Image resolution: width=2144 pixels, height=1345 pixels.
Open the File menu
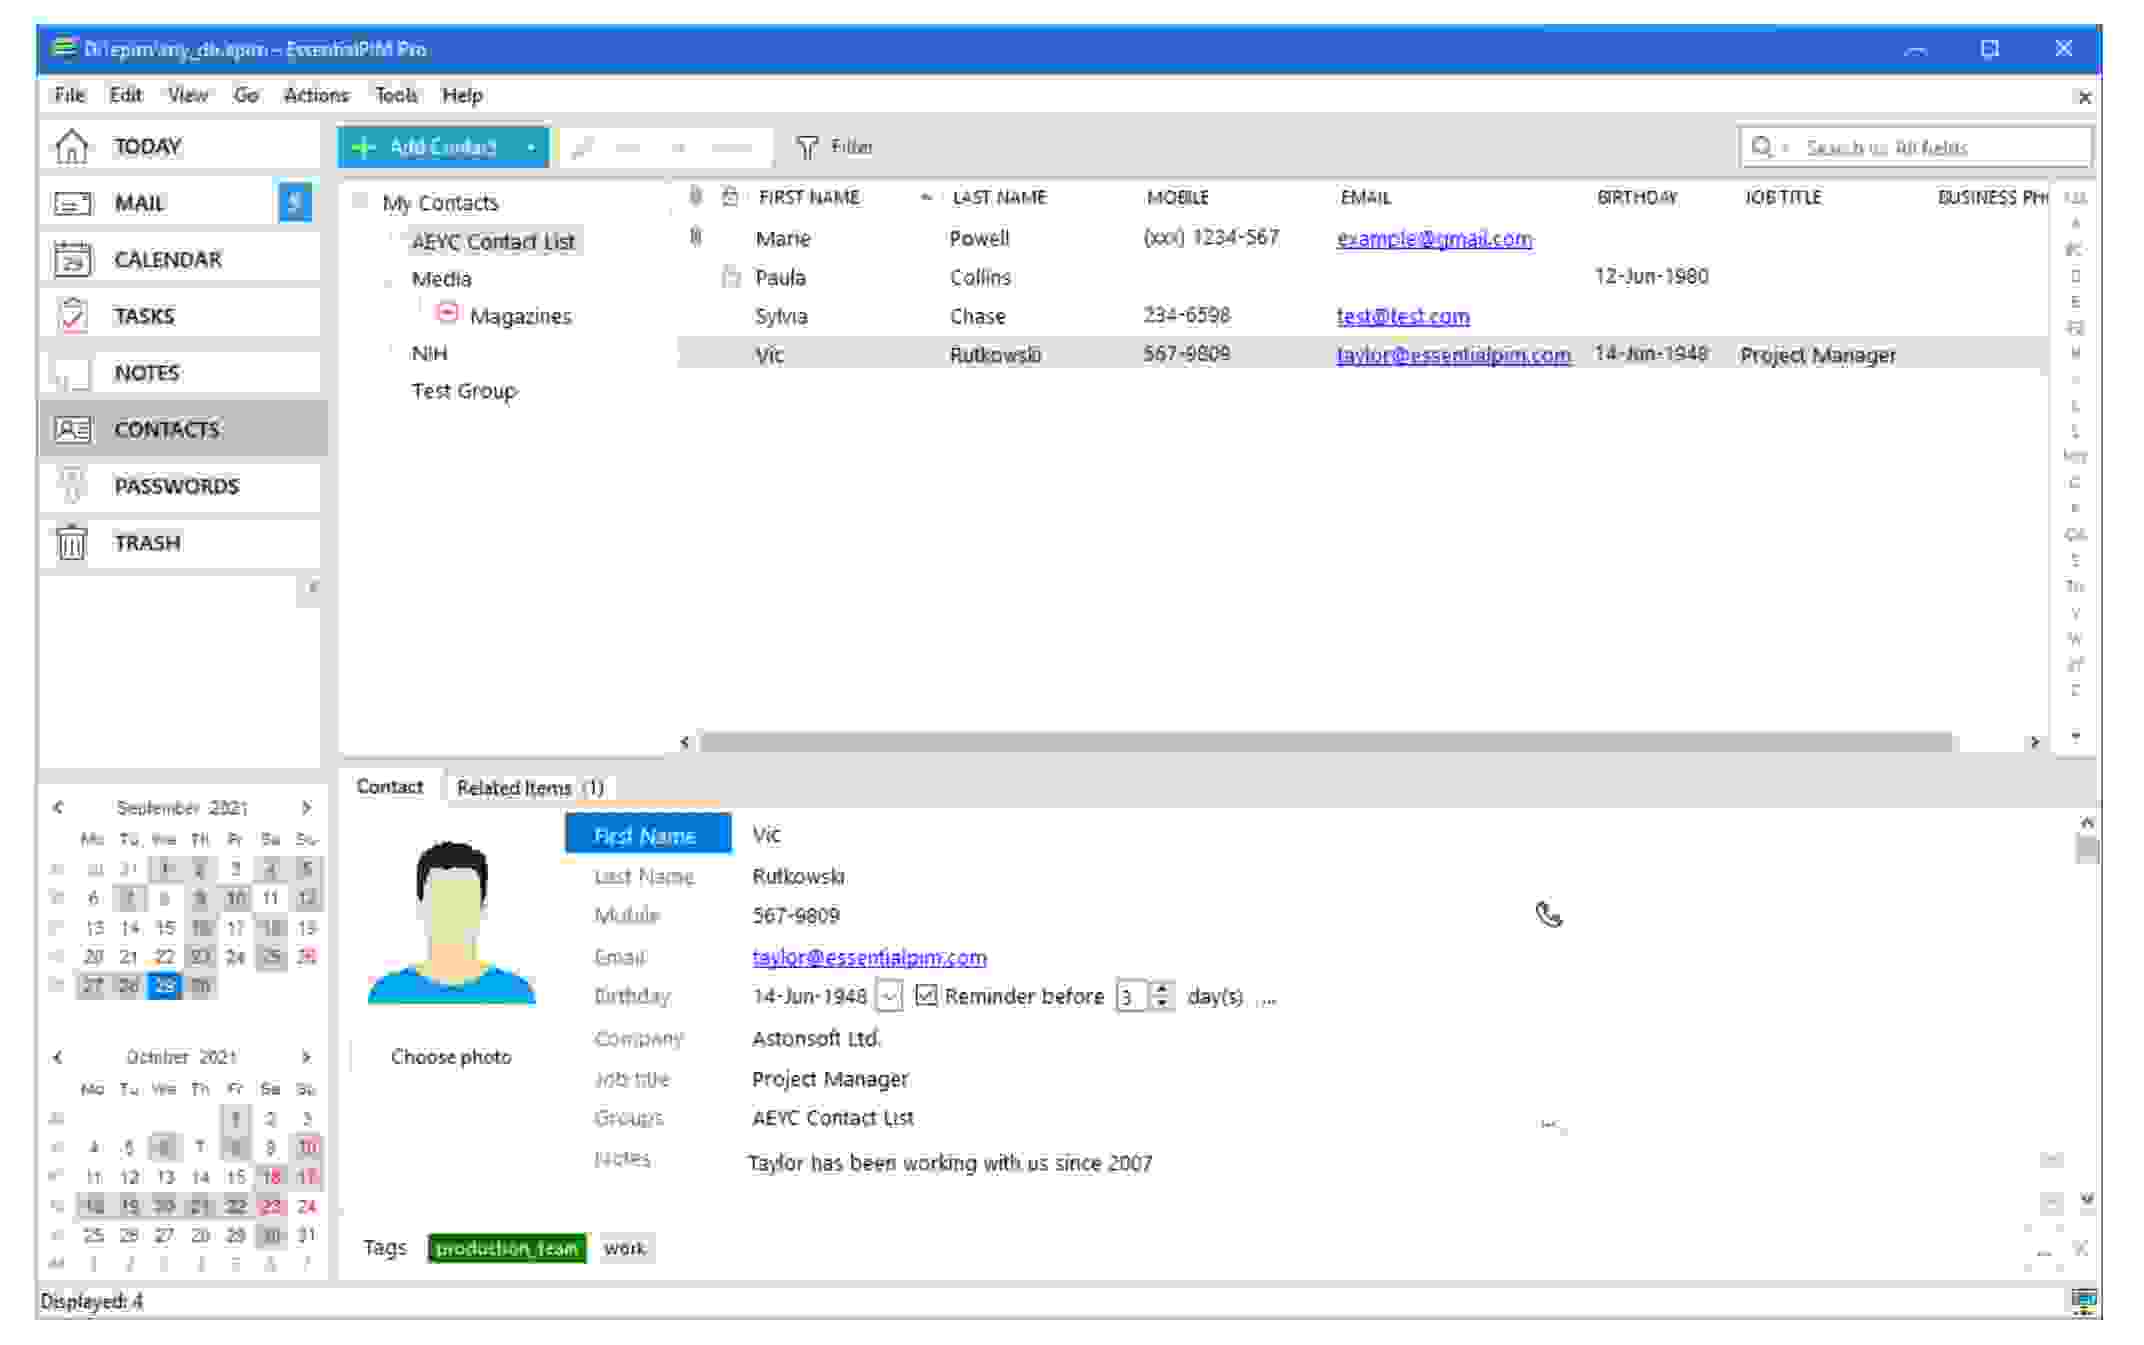pyautogui.click(x=69, y=95)
